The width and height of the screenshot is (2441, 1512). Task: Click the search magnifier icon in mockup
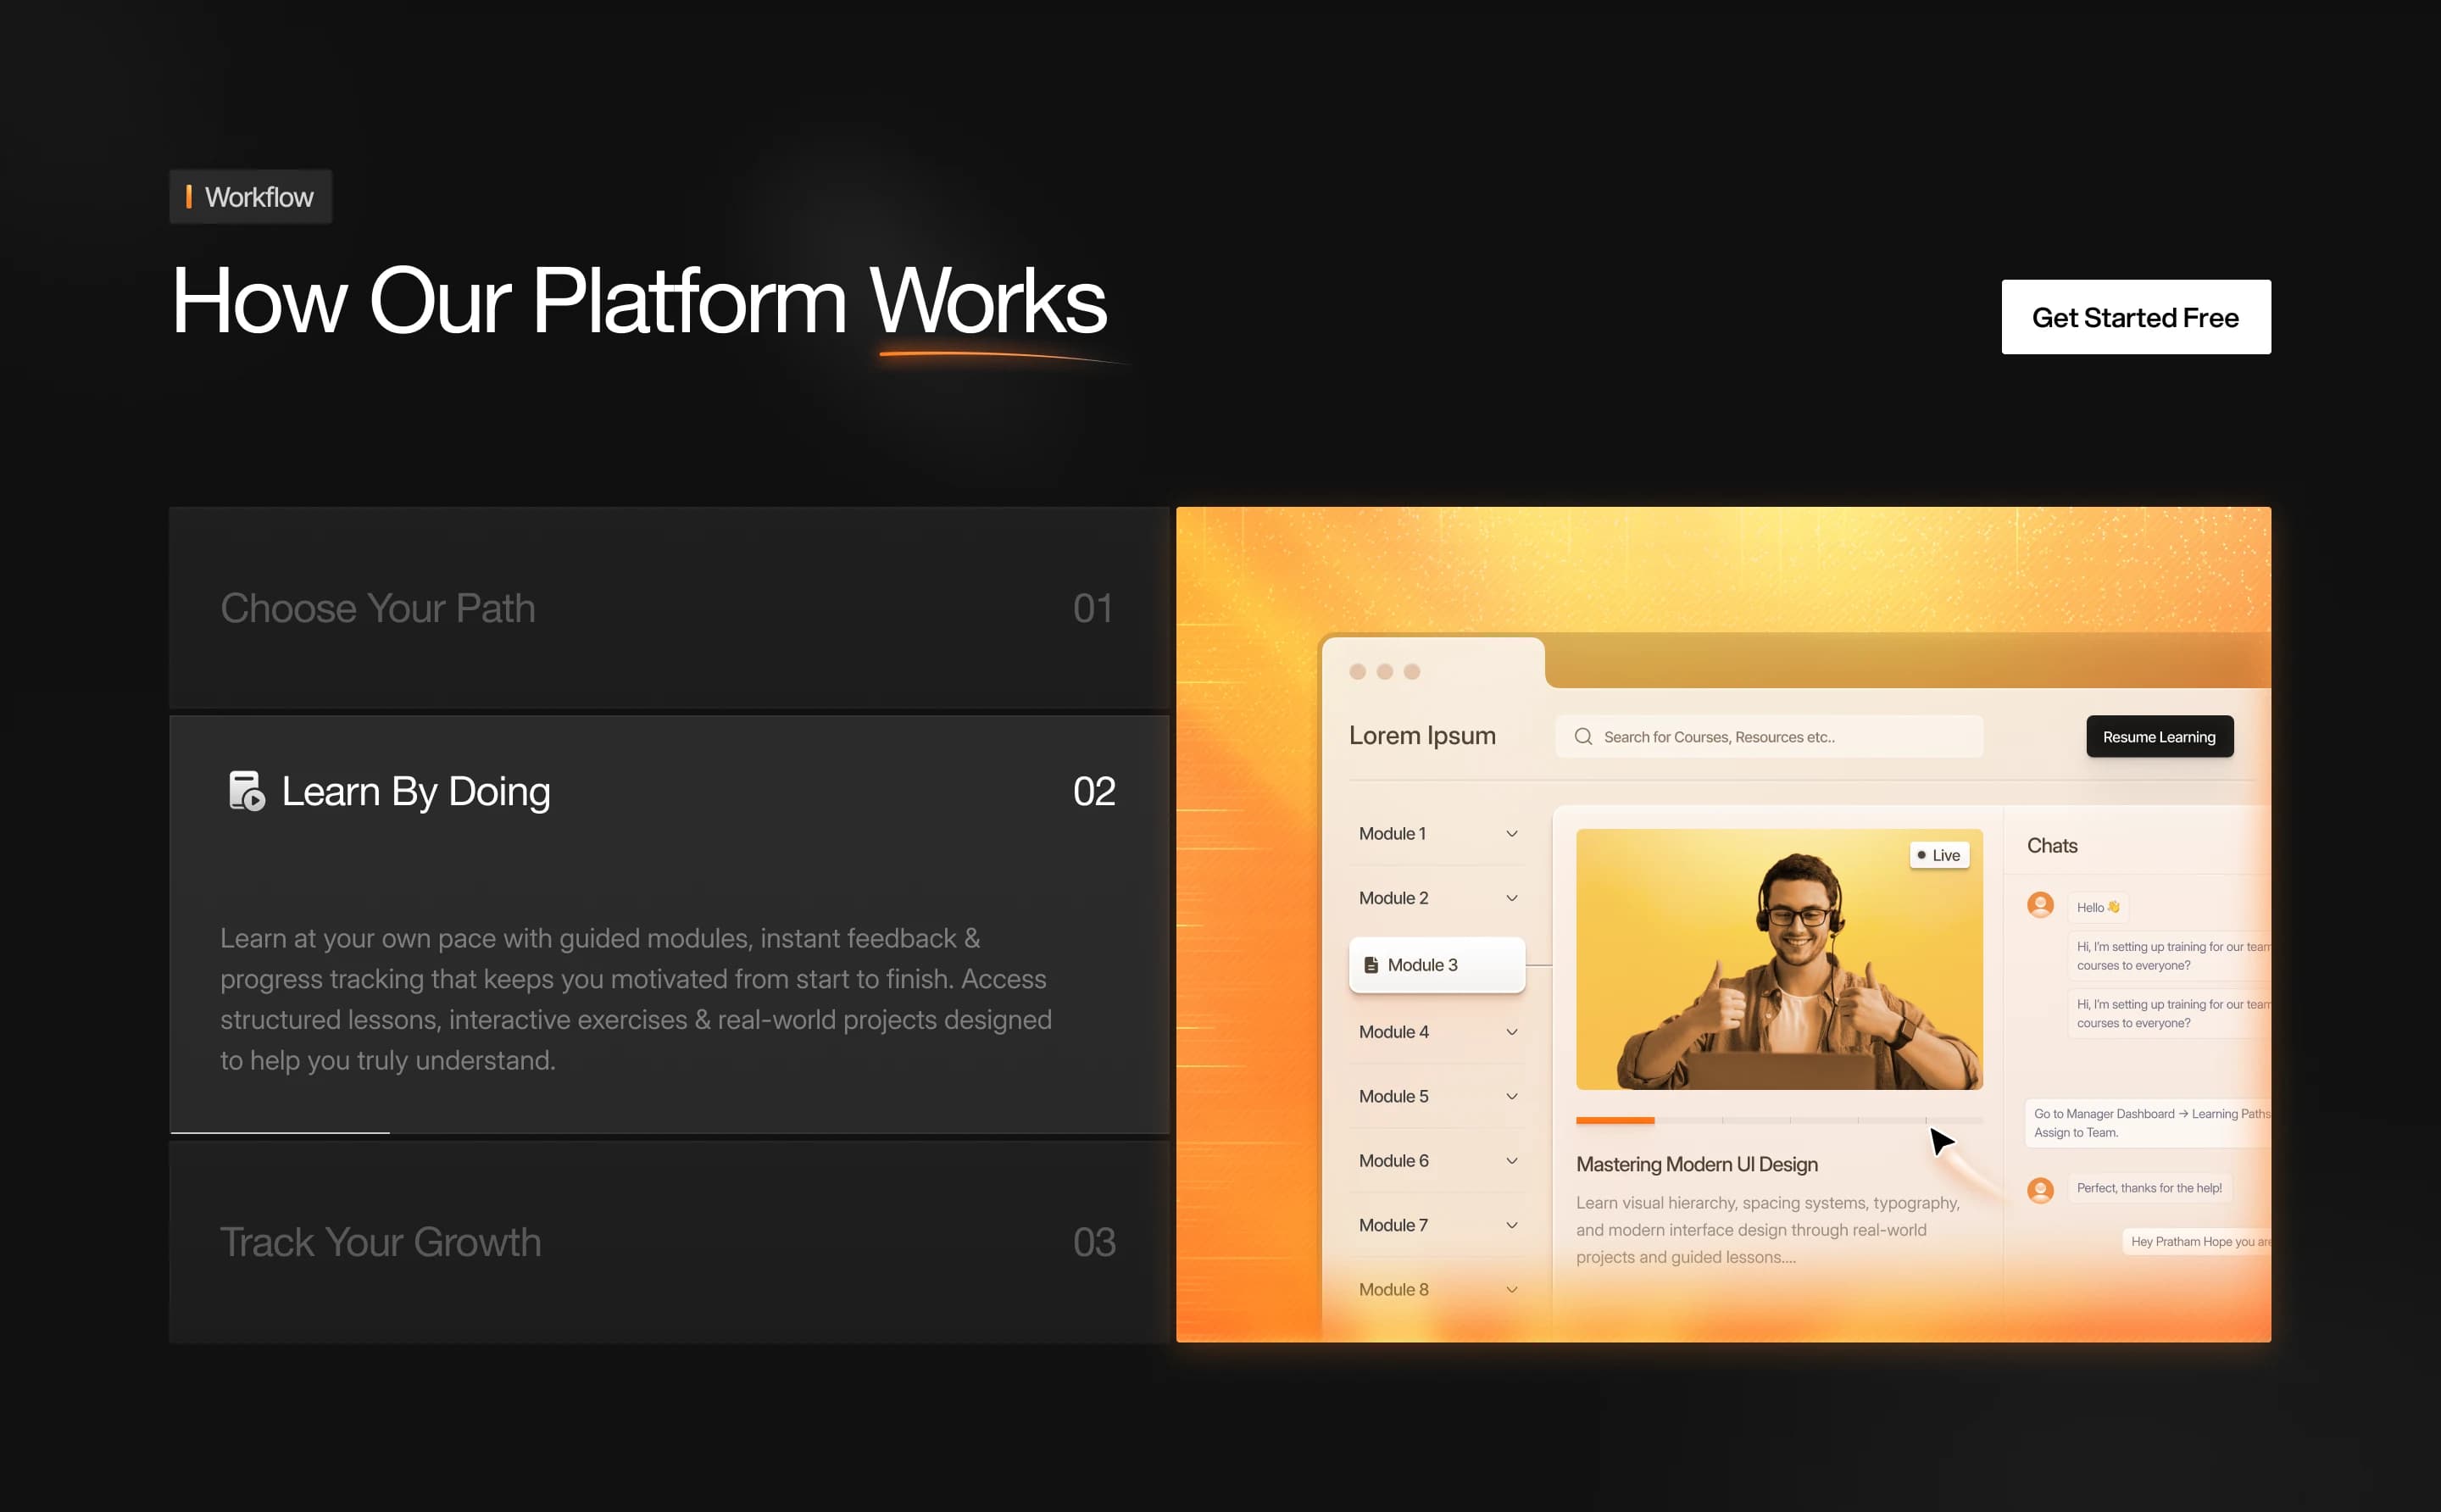click(x=1583, y=737)
